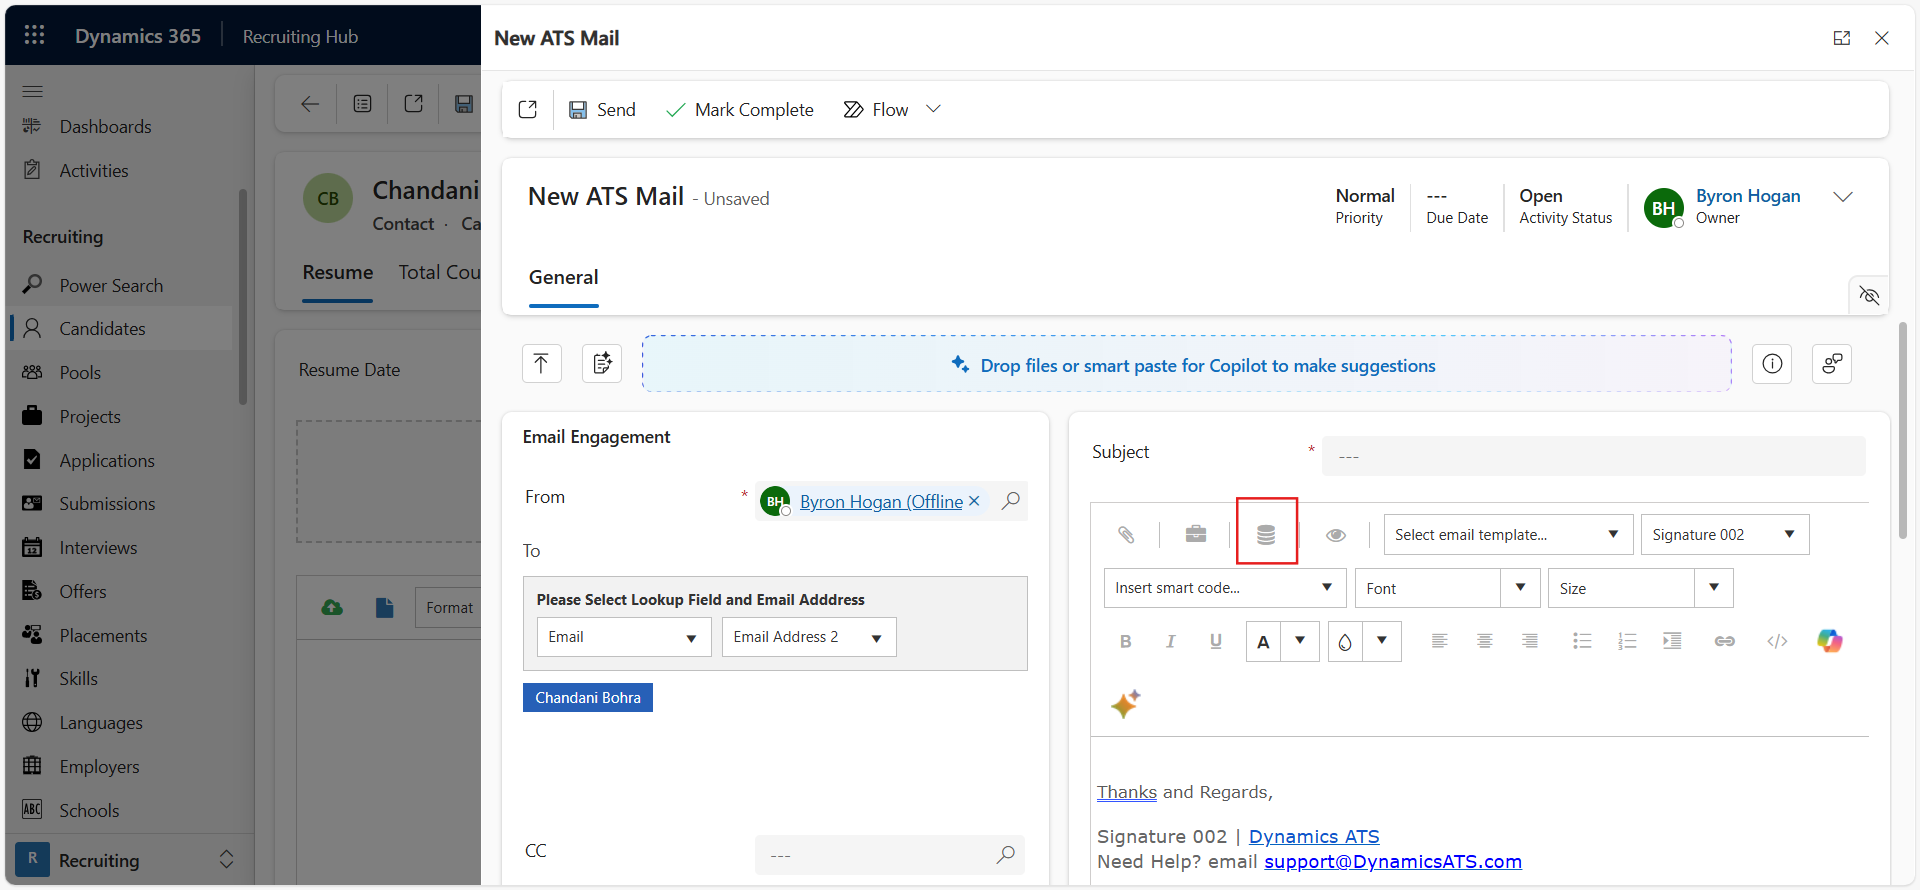Viewport: 1920px width, 890px height.
Task: Click the Copilot drop files suggestion area
Action: click(1187, 365)
